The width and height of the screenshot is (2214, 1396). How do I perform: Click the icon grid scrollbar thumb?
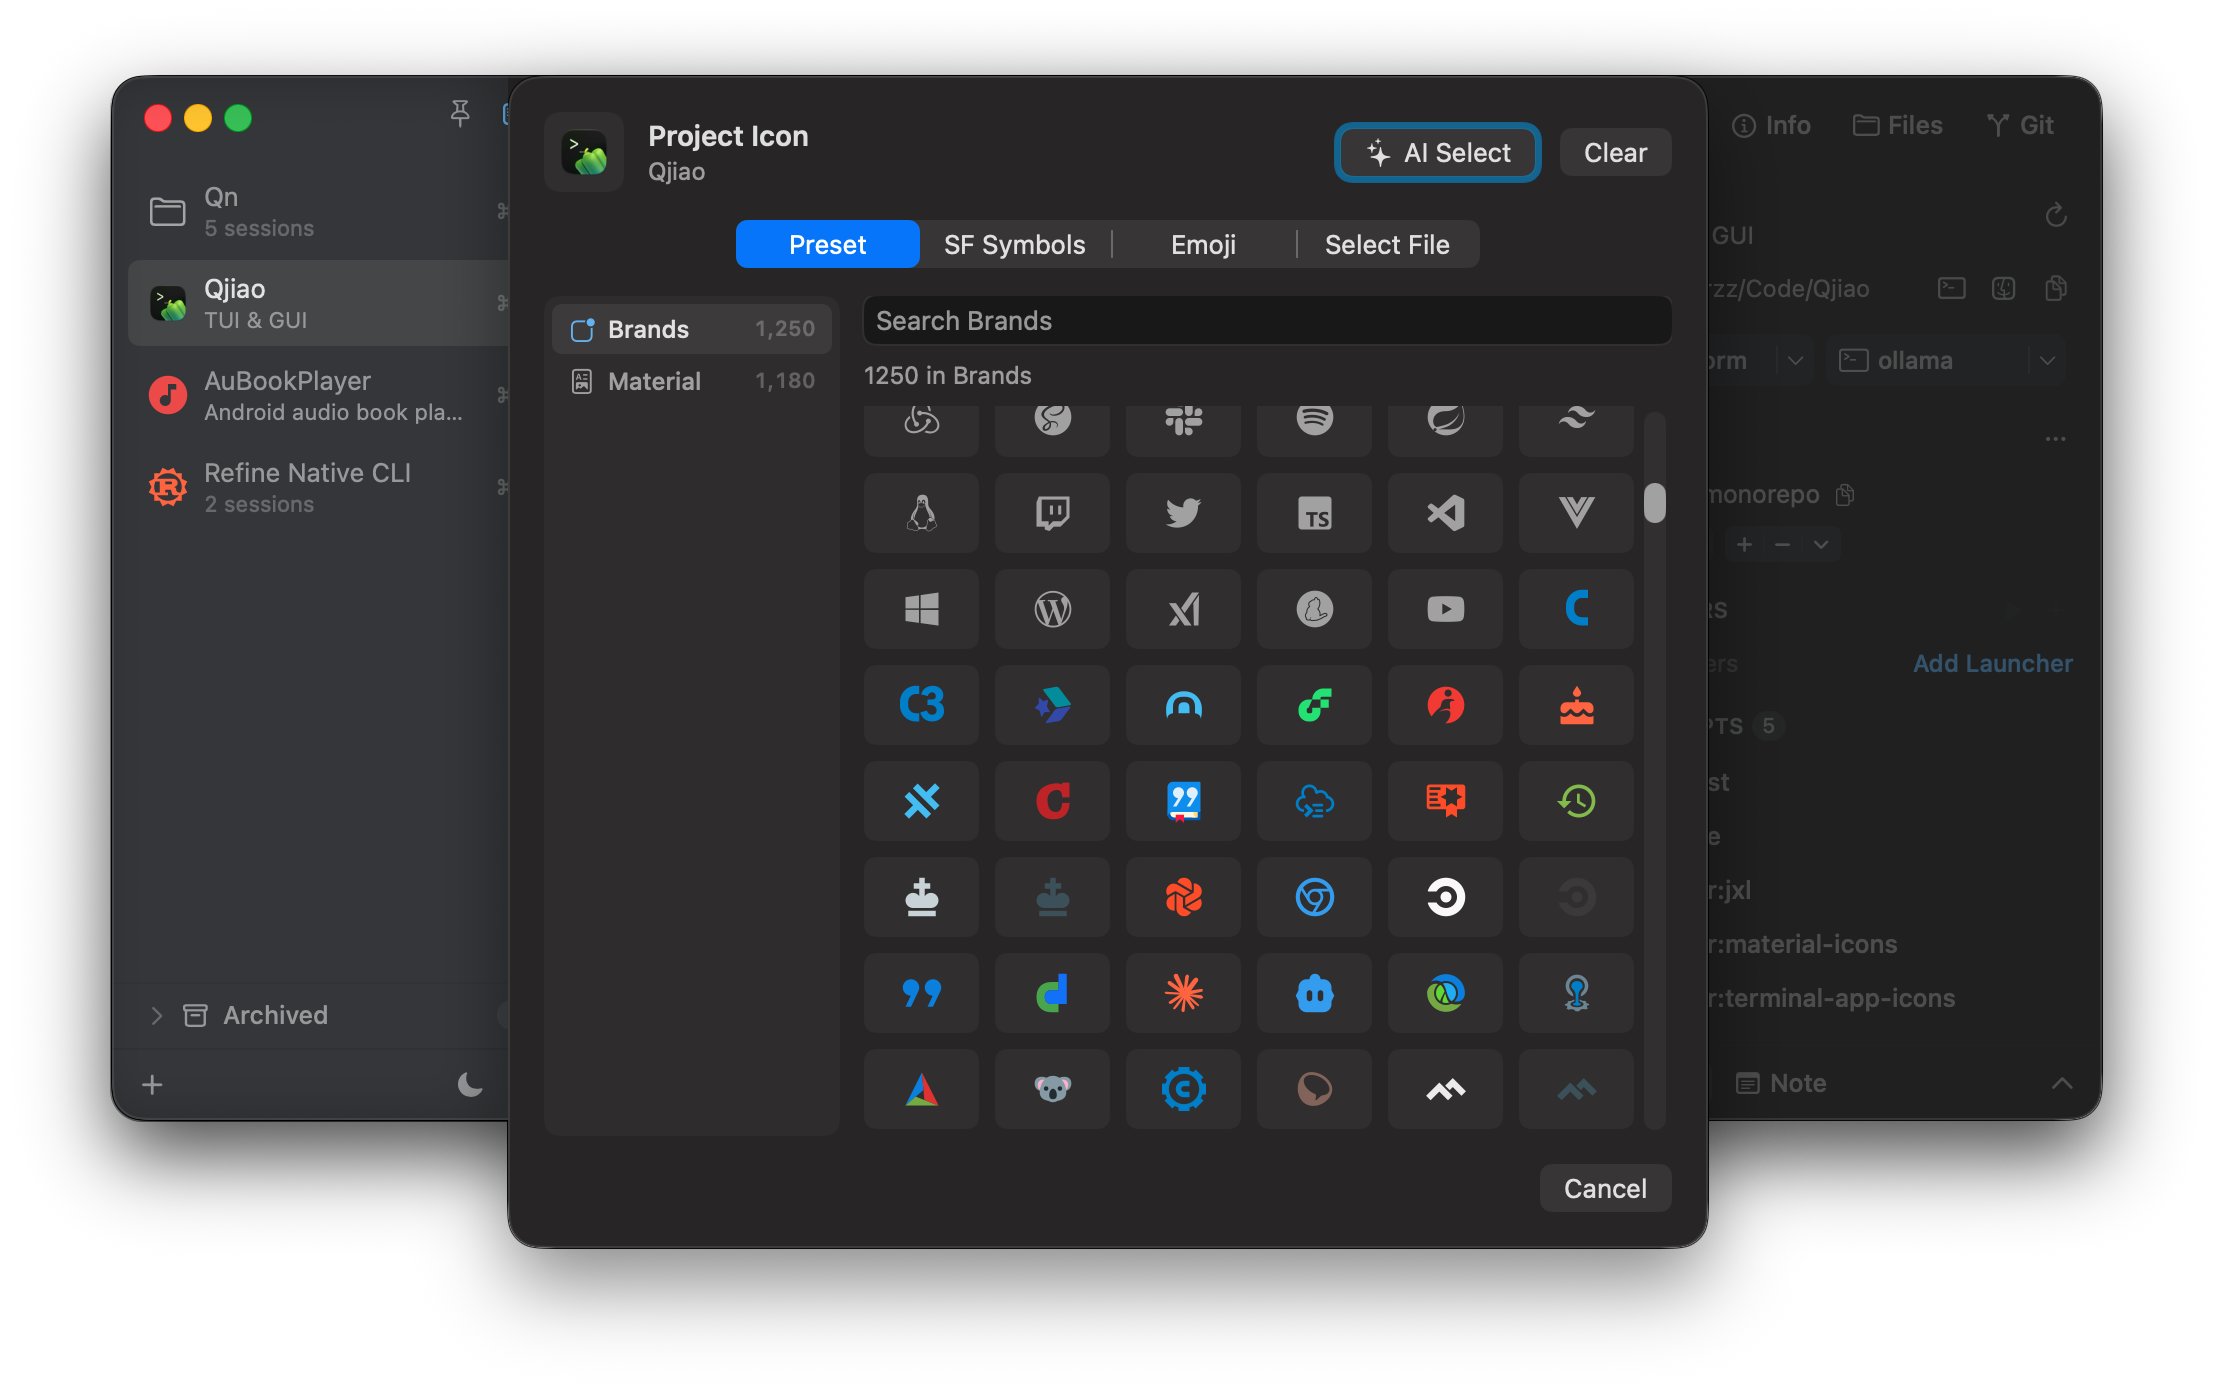[1654, 503]
